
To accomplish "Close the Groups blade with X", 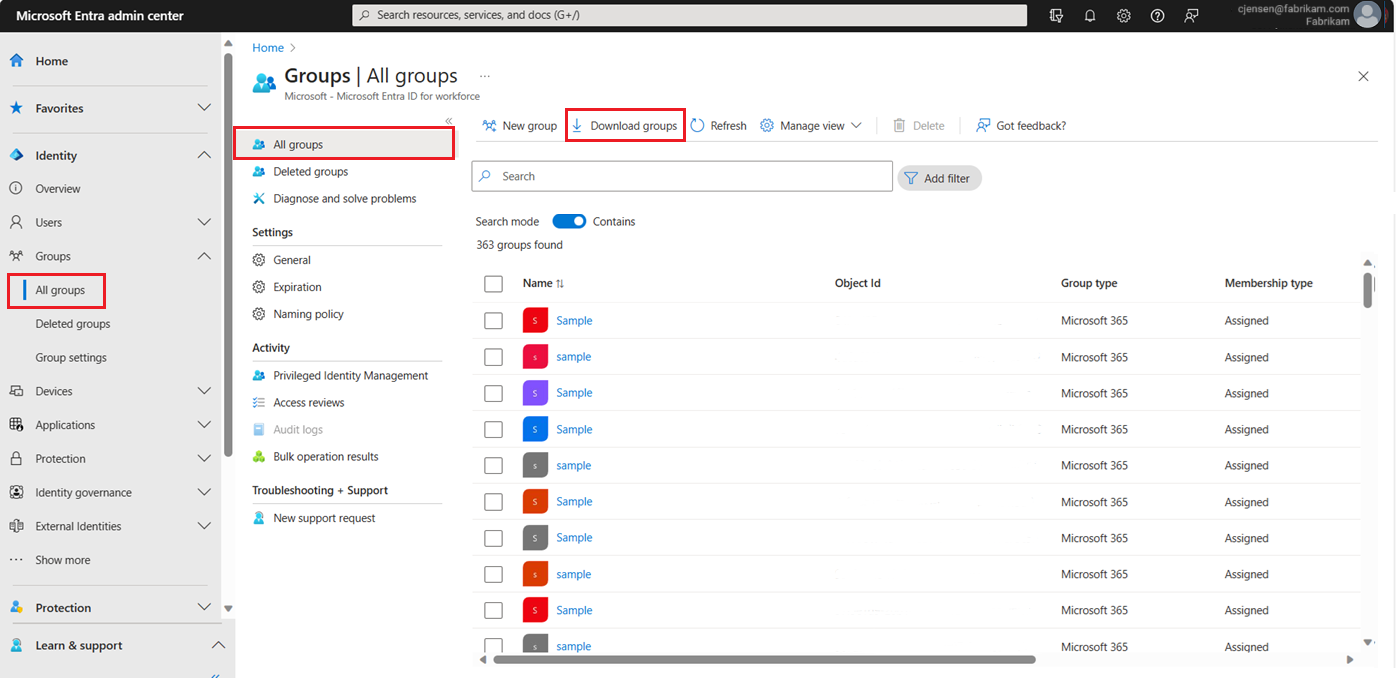I will pyautogui.click(x=1363, y=76).
